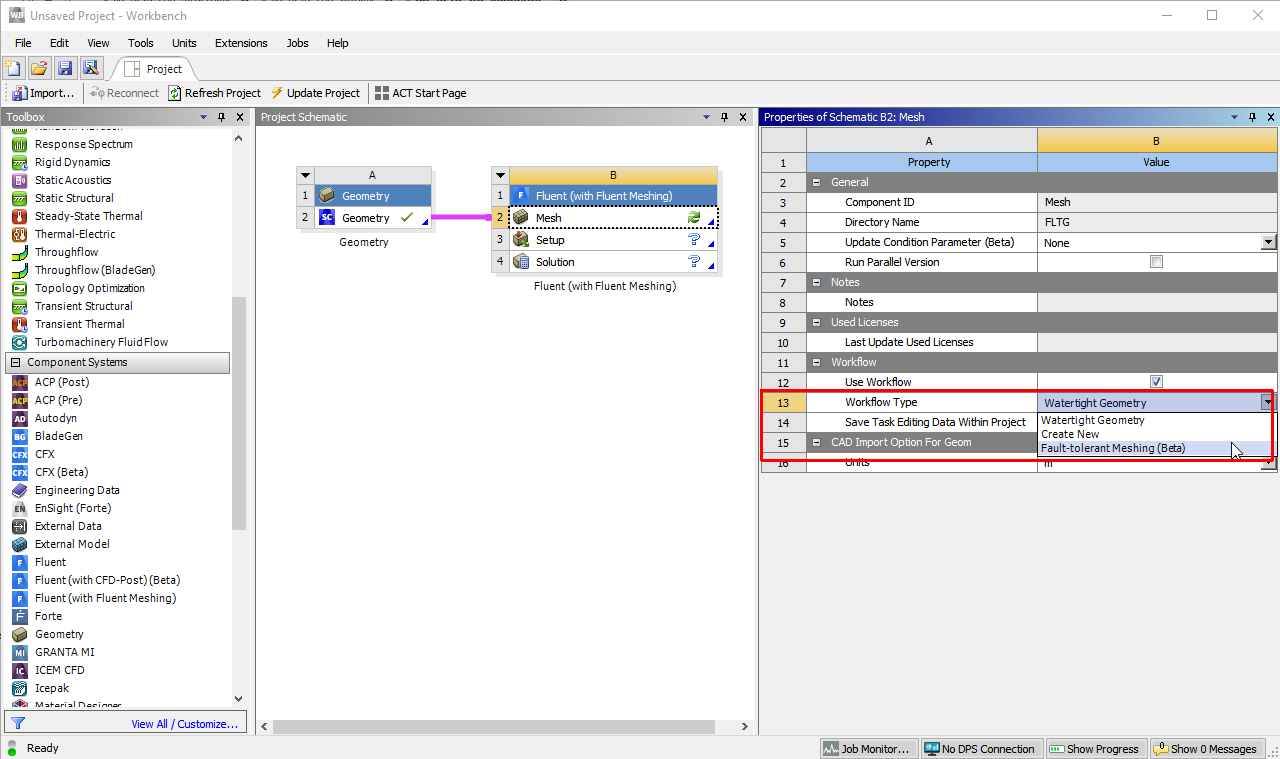Image resolution: width=1280 pixels, height=759 pixels.
Task: Click the Mesh cell refresh status icon
Action: [693, 217]
